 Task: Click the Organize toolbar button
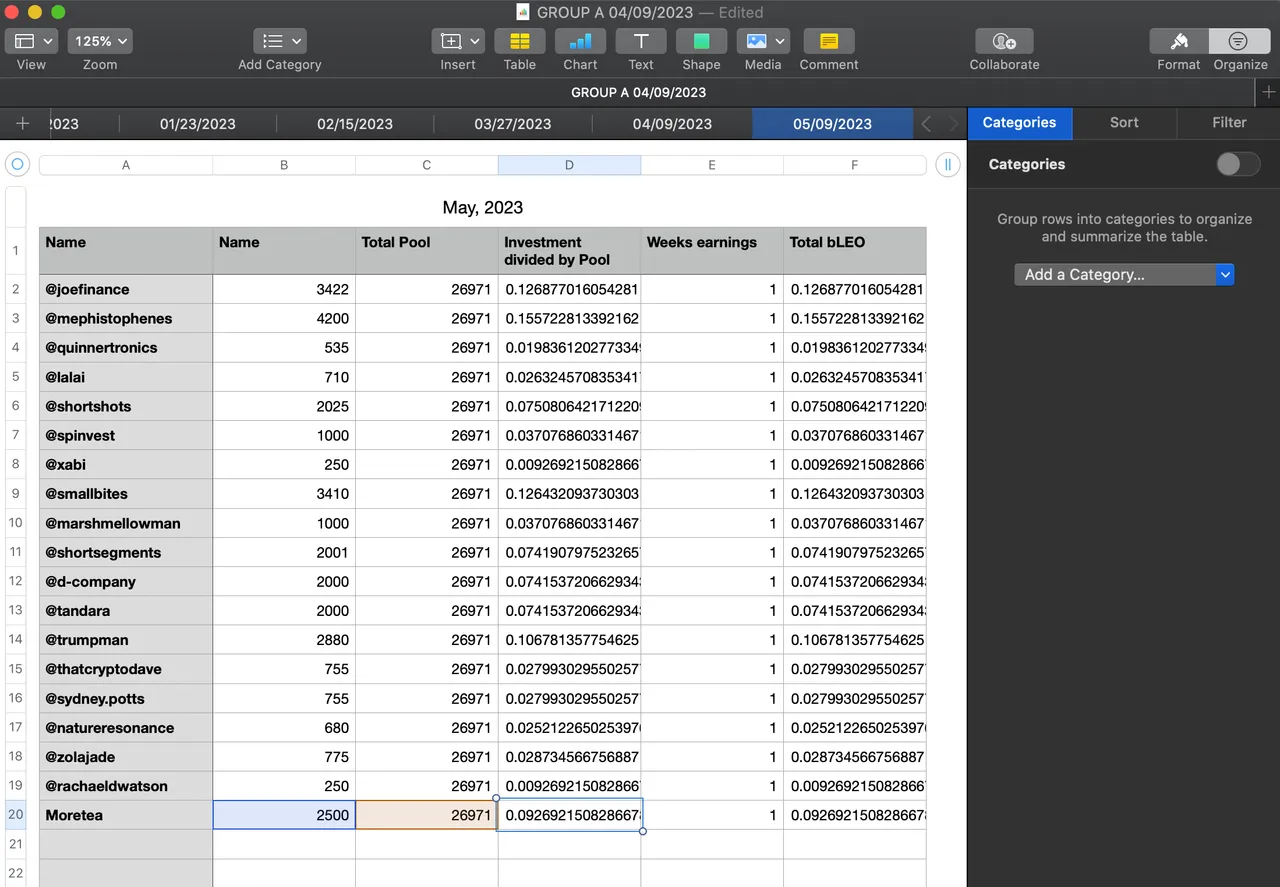coord(1239,41)
